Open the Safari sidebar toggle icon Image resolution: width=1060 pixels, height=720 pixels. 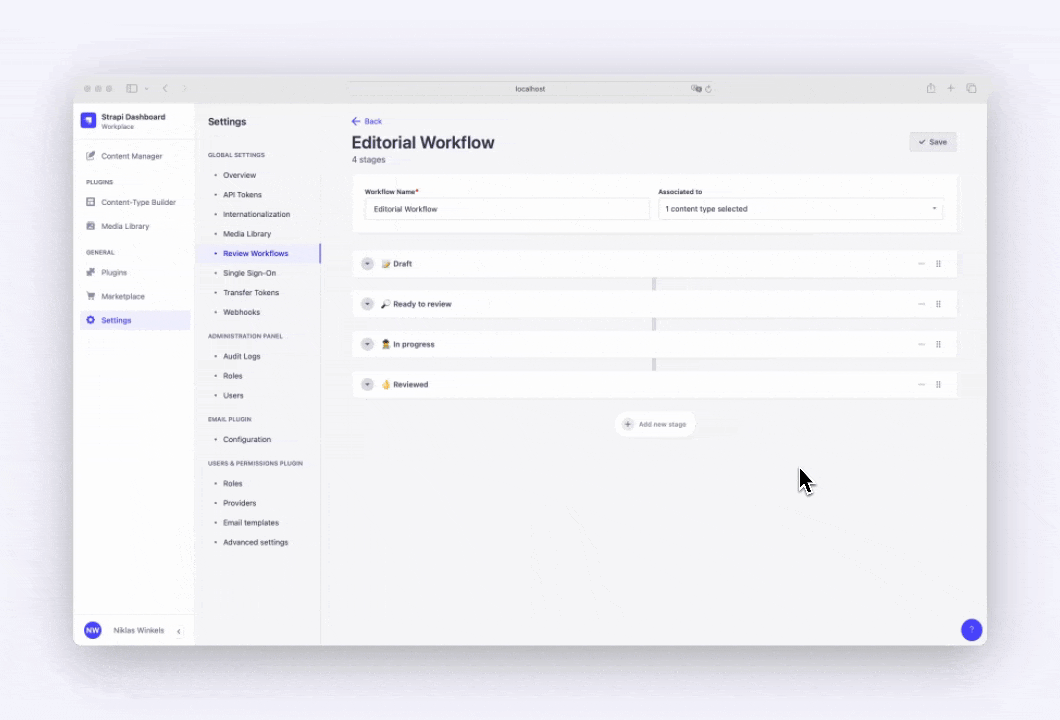pos(132,89)
